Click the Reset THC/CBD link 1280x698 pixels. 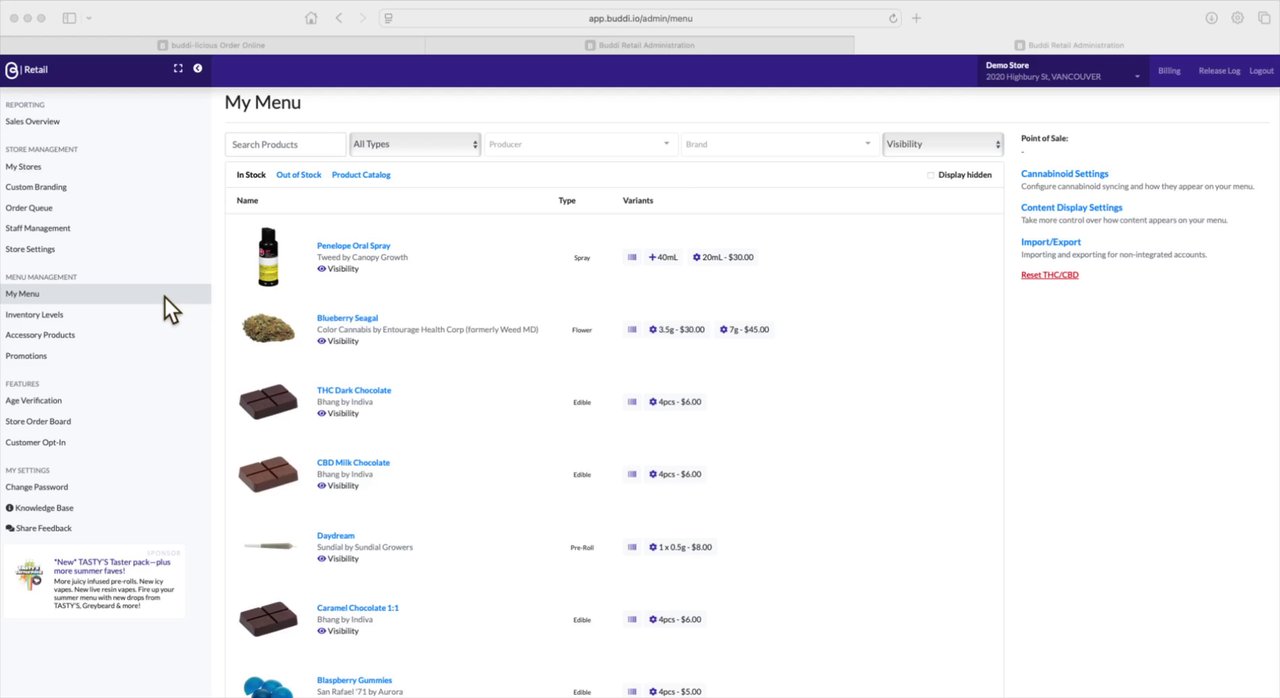coord(1050,275)
